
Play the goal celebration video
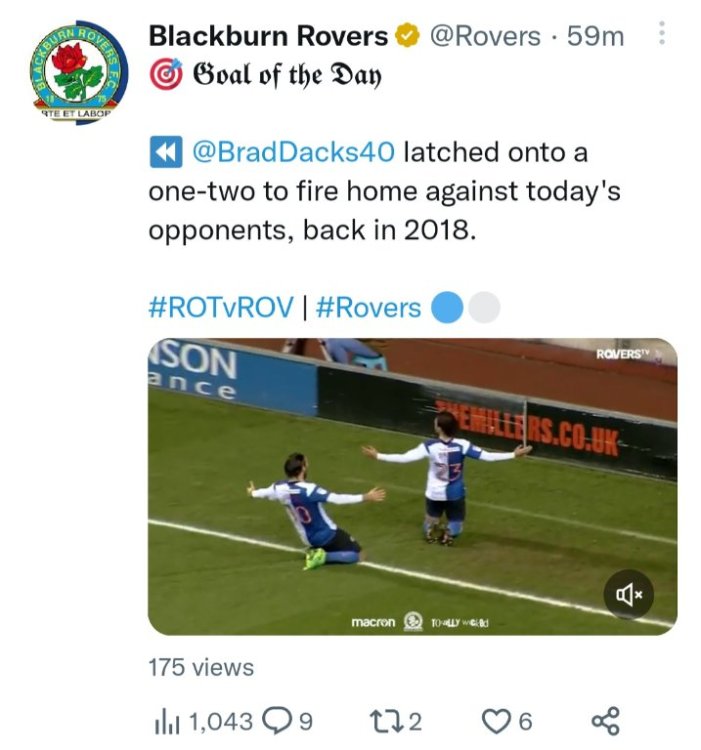(x=412, y=487)
